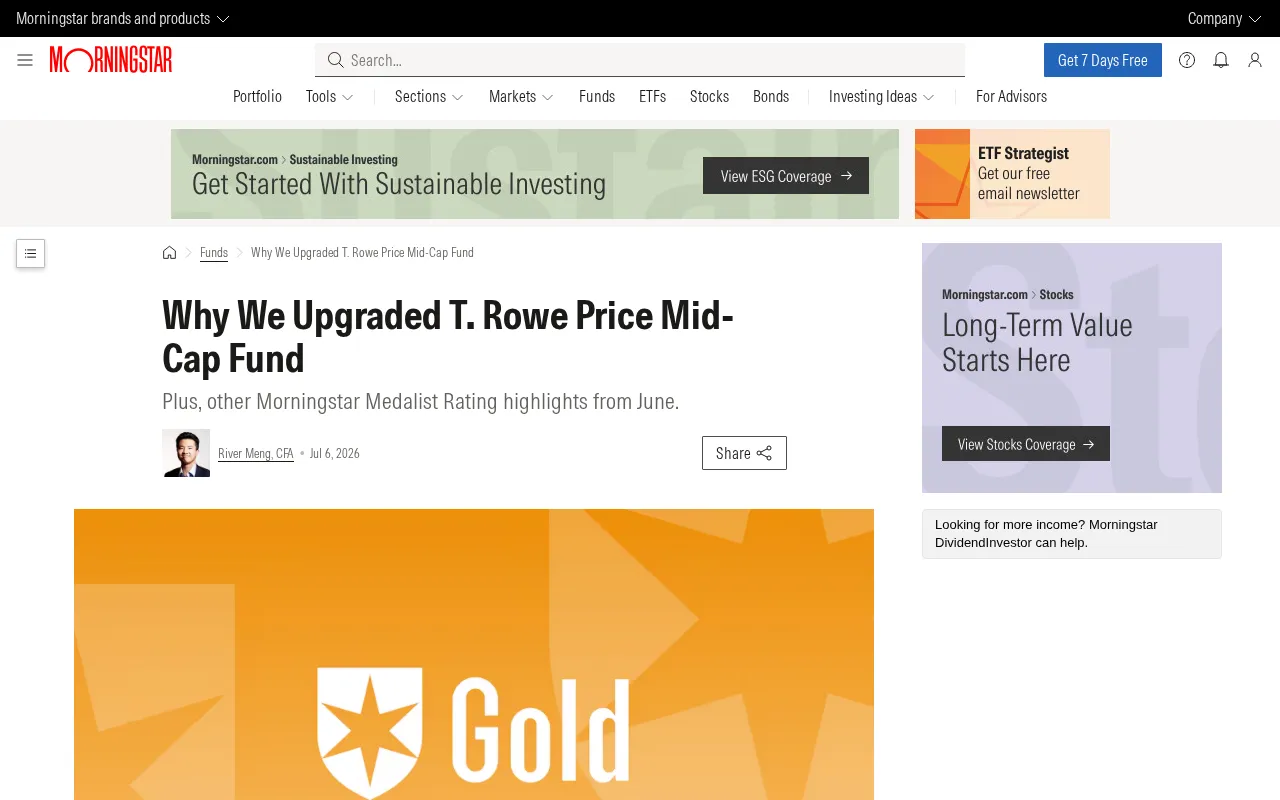Click the Morningstar logo
1280x800 pixels.
[x=111, y=60]
